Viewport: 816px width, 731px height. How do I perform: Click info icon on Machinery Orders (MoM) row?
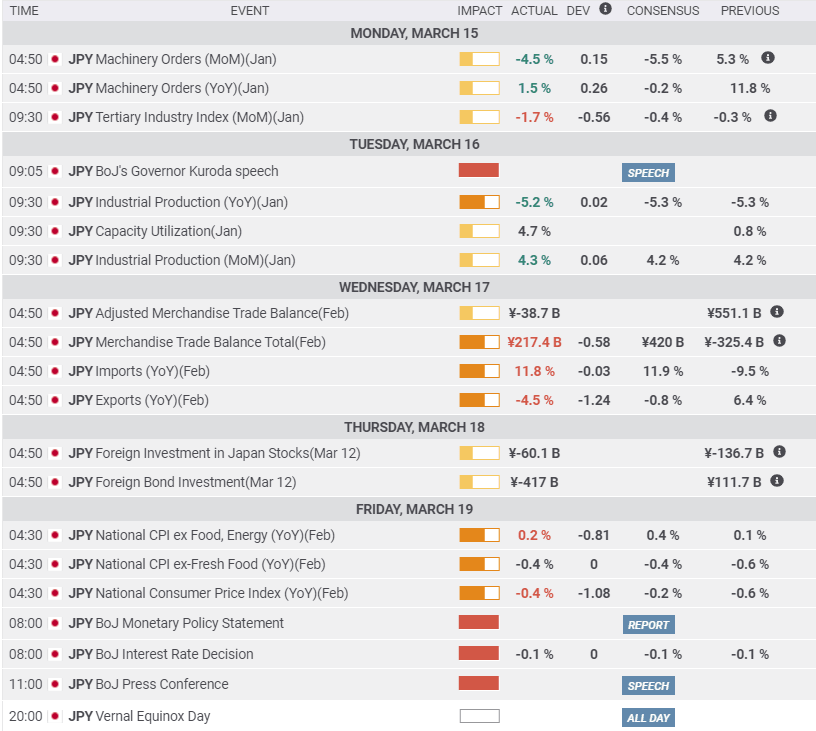(768, 58)
